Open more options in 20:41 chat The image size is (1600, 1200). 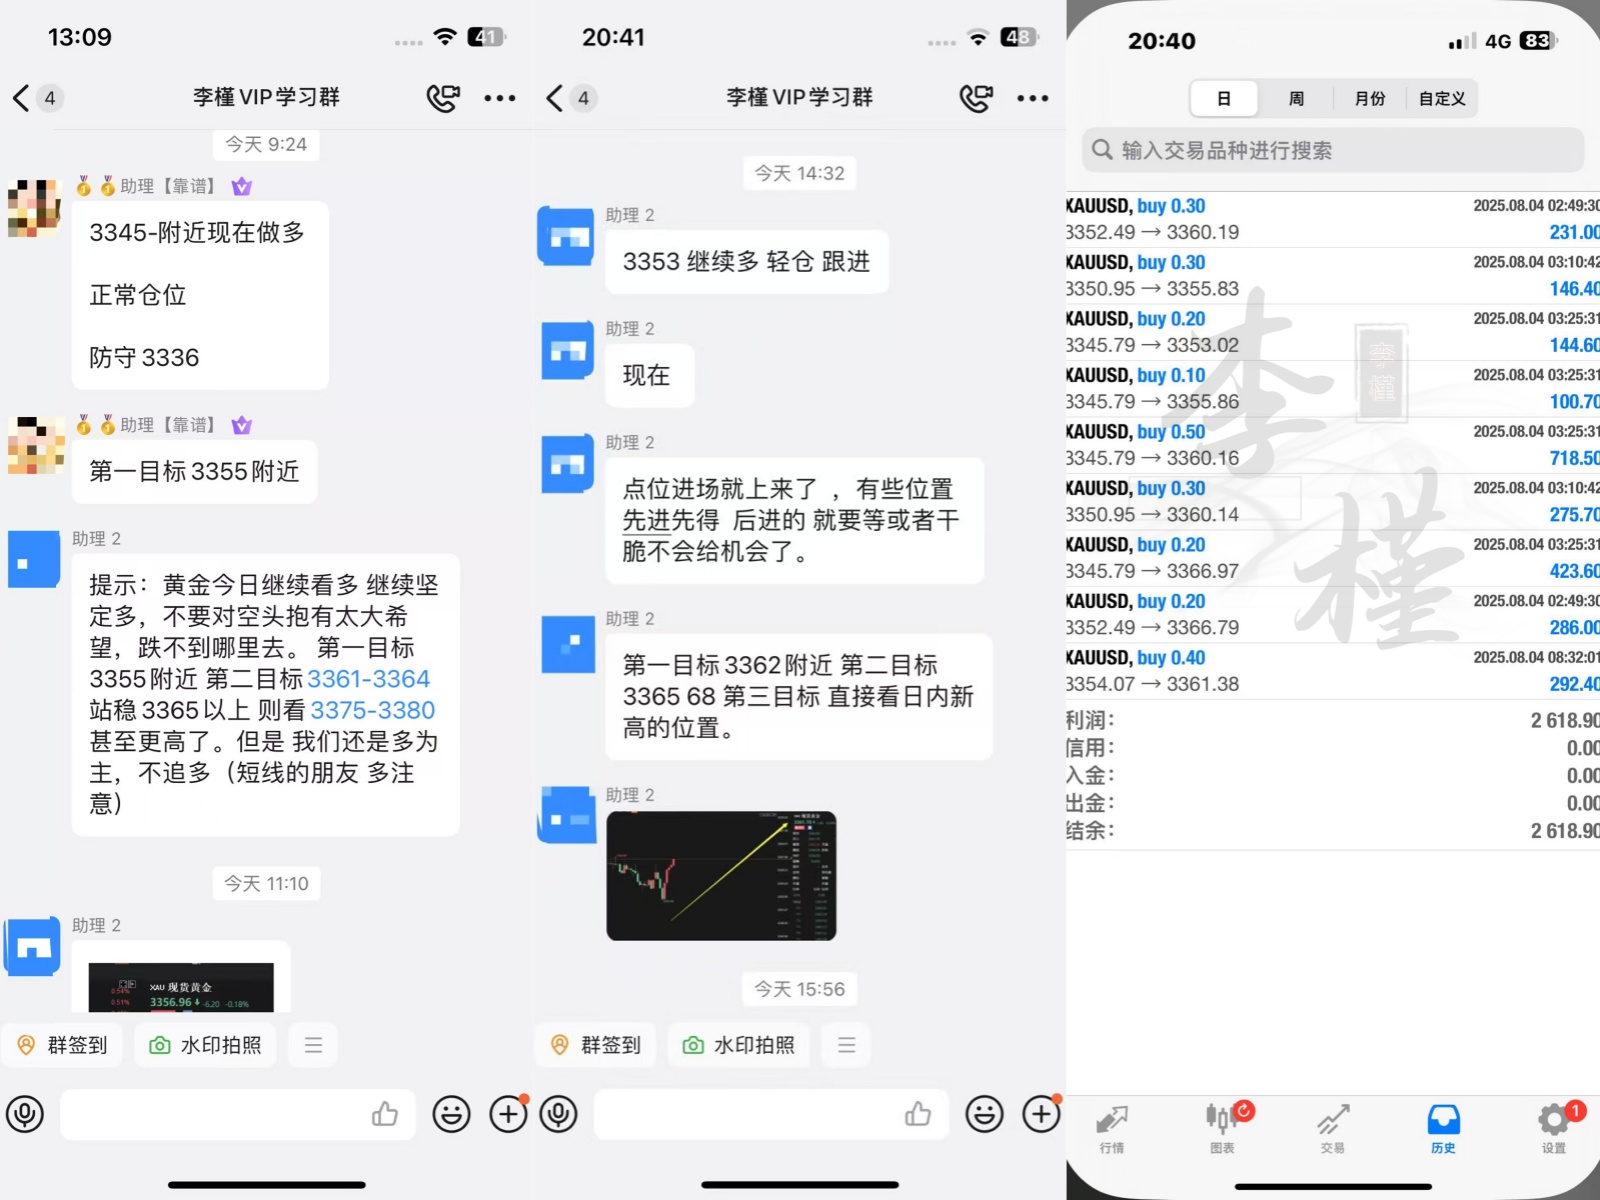coord(1033,98)
